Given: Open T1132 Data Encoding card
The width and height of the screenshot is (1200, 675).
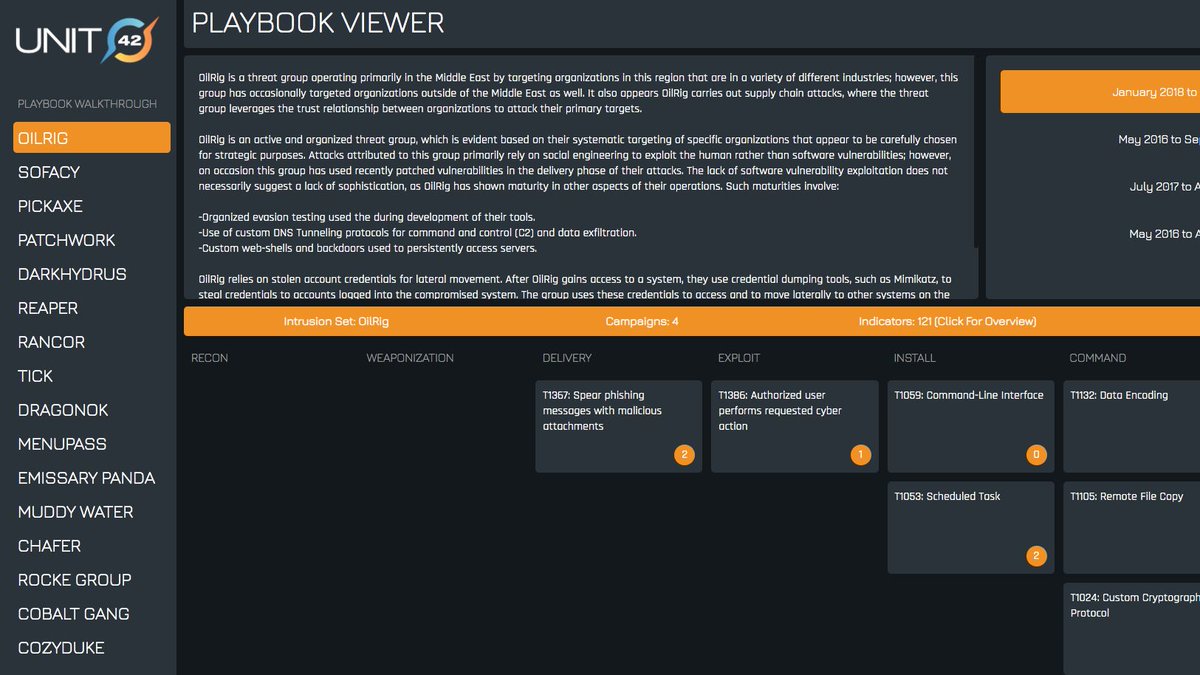Looking at the screenshot, I should (1132, 426).
